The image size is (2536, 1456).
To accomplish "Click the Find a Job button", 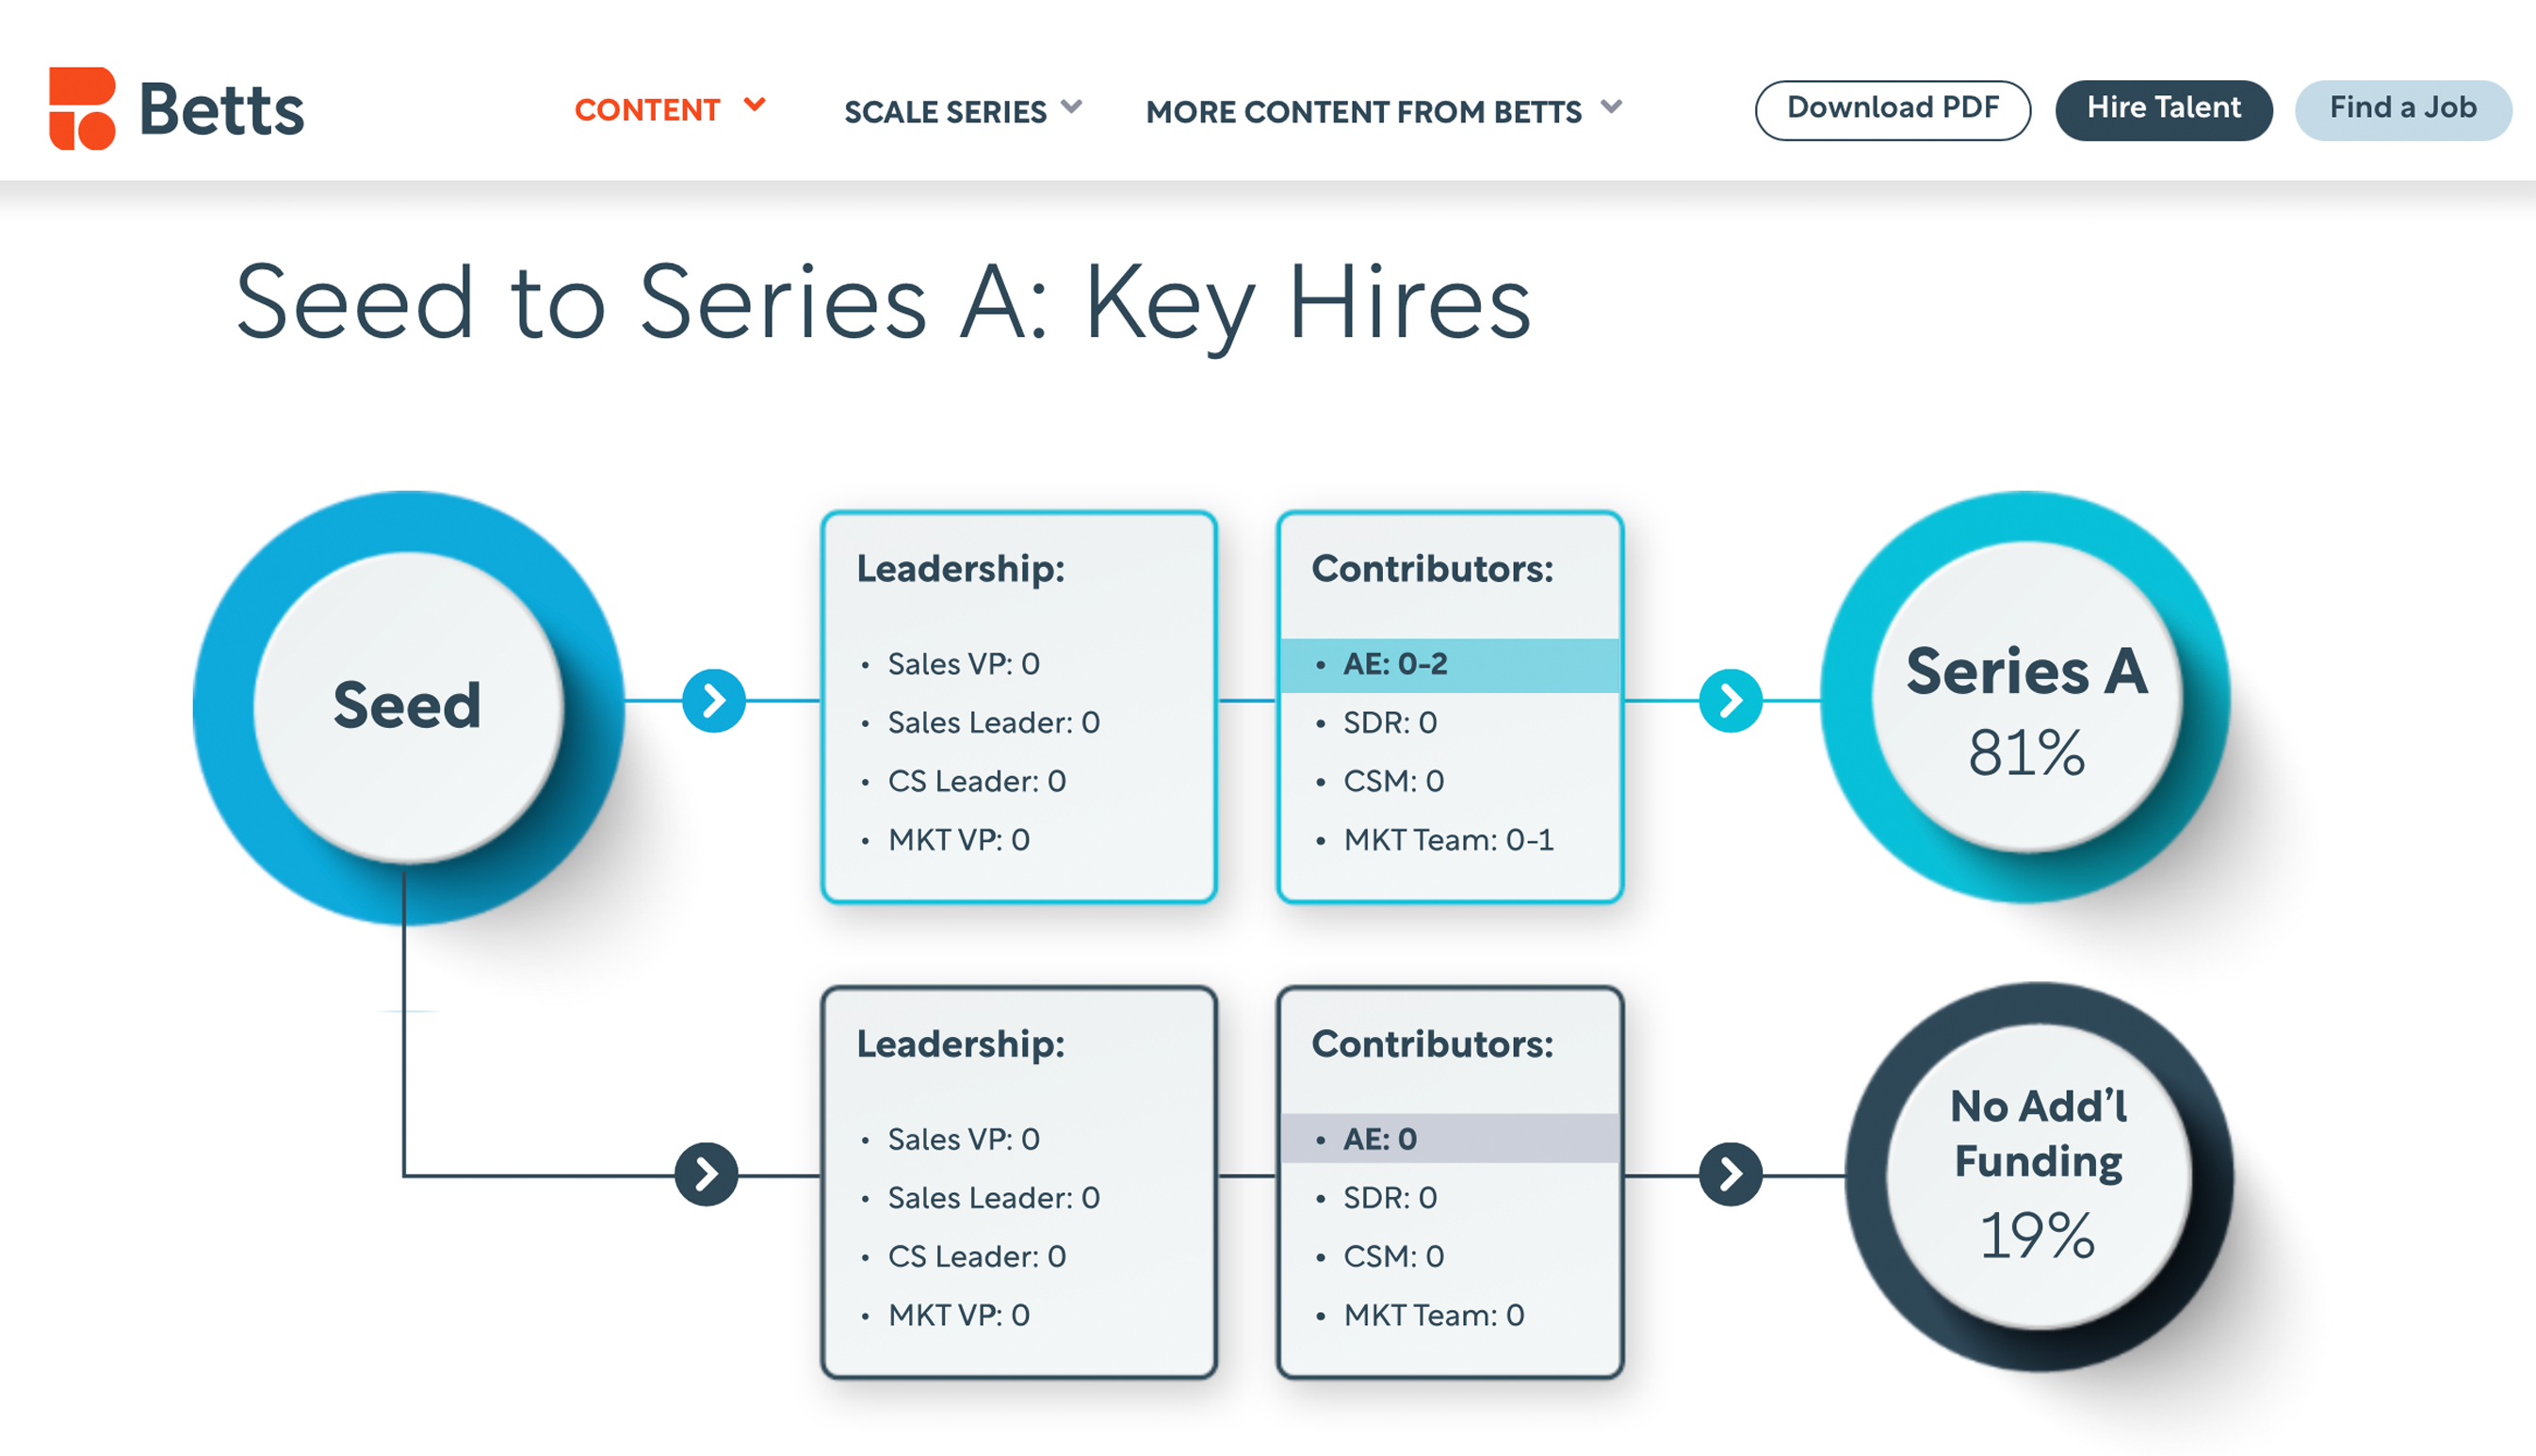I will (2402, 109).
